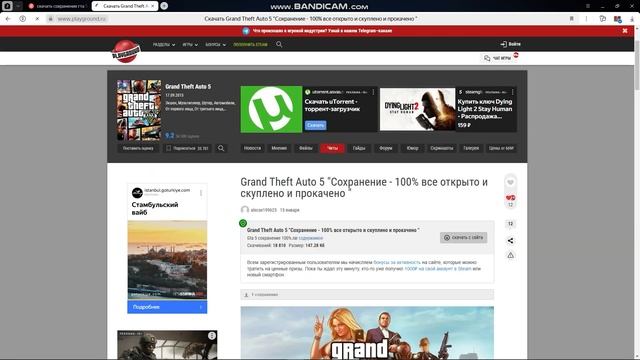This screenshot has width=640, height=360.
Task: Open the Гайды tab
Action: tap(359, 148)
